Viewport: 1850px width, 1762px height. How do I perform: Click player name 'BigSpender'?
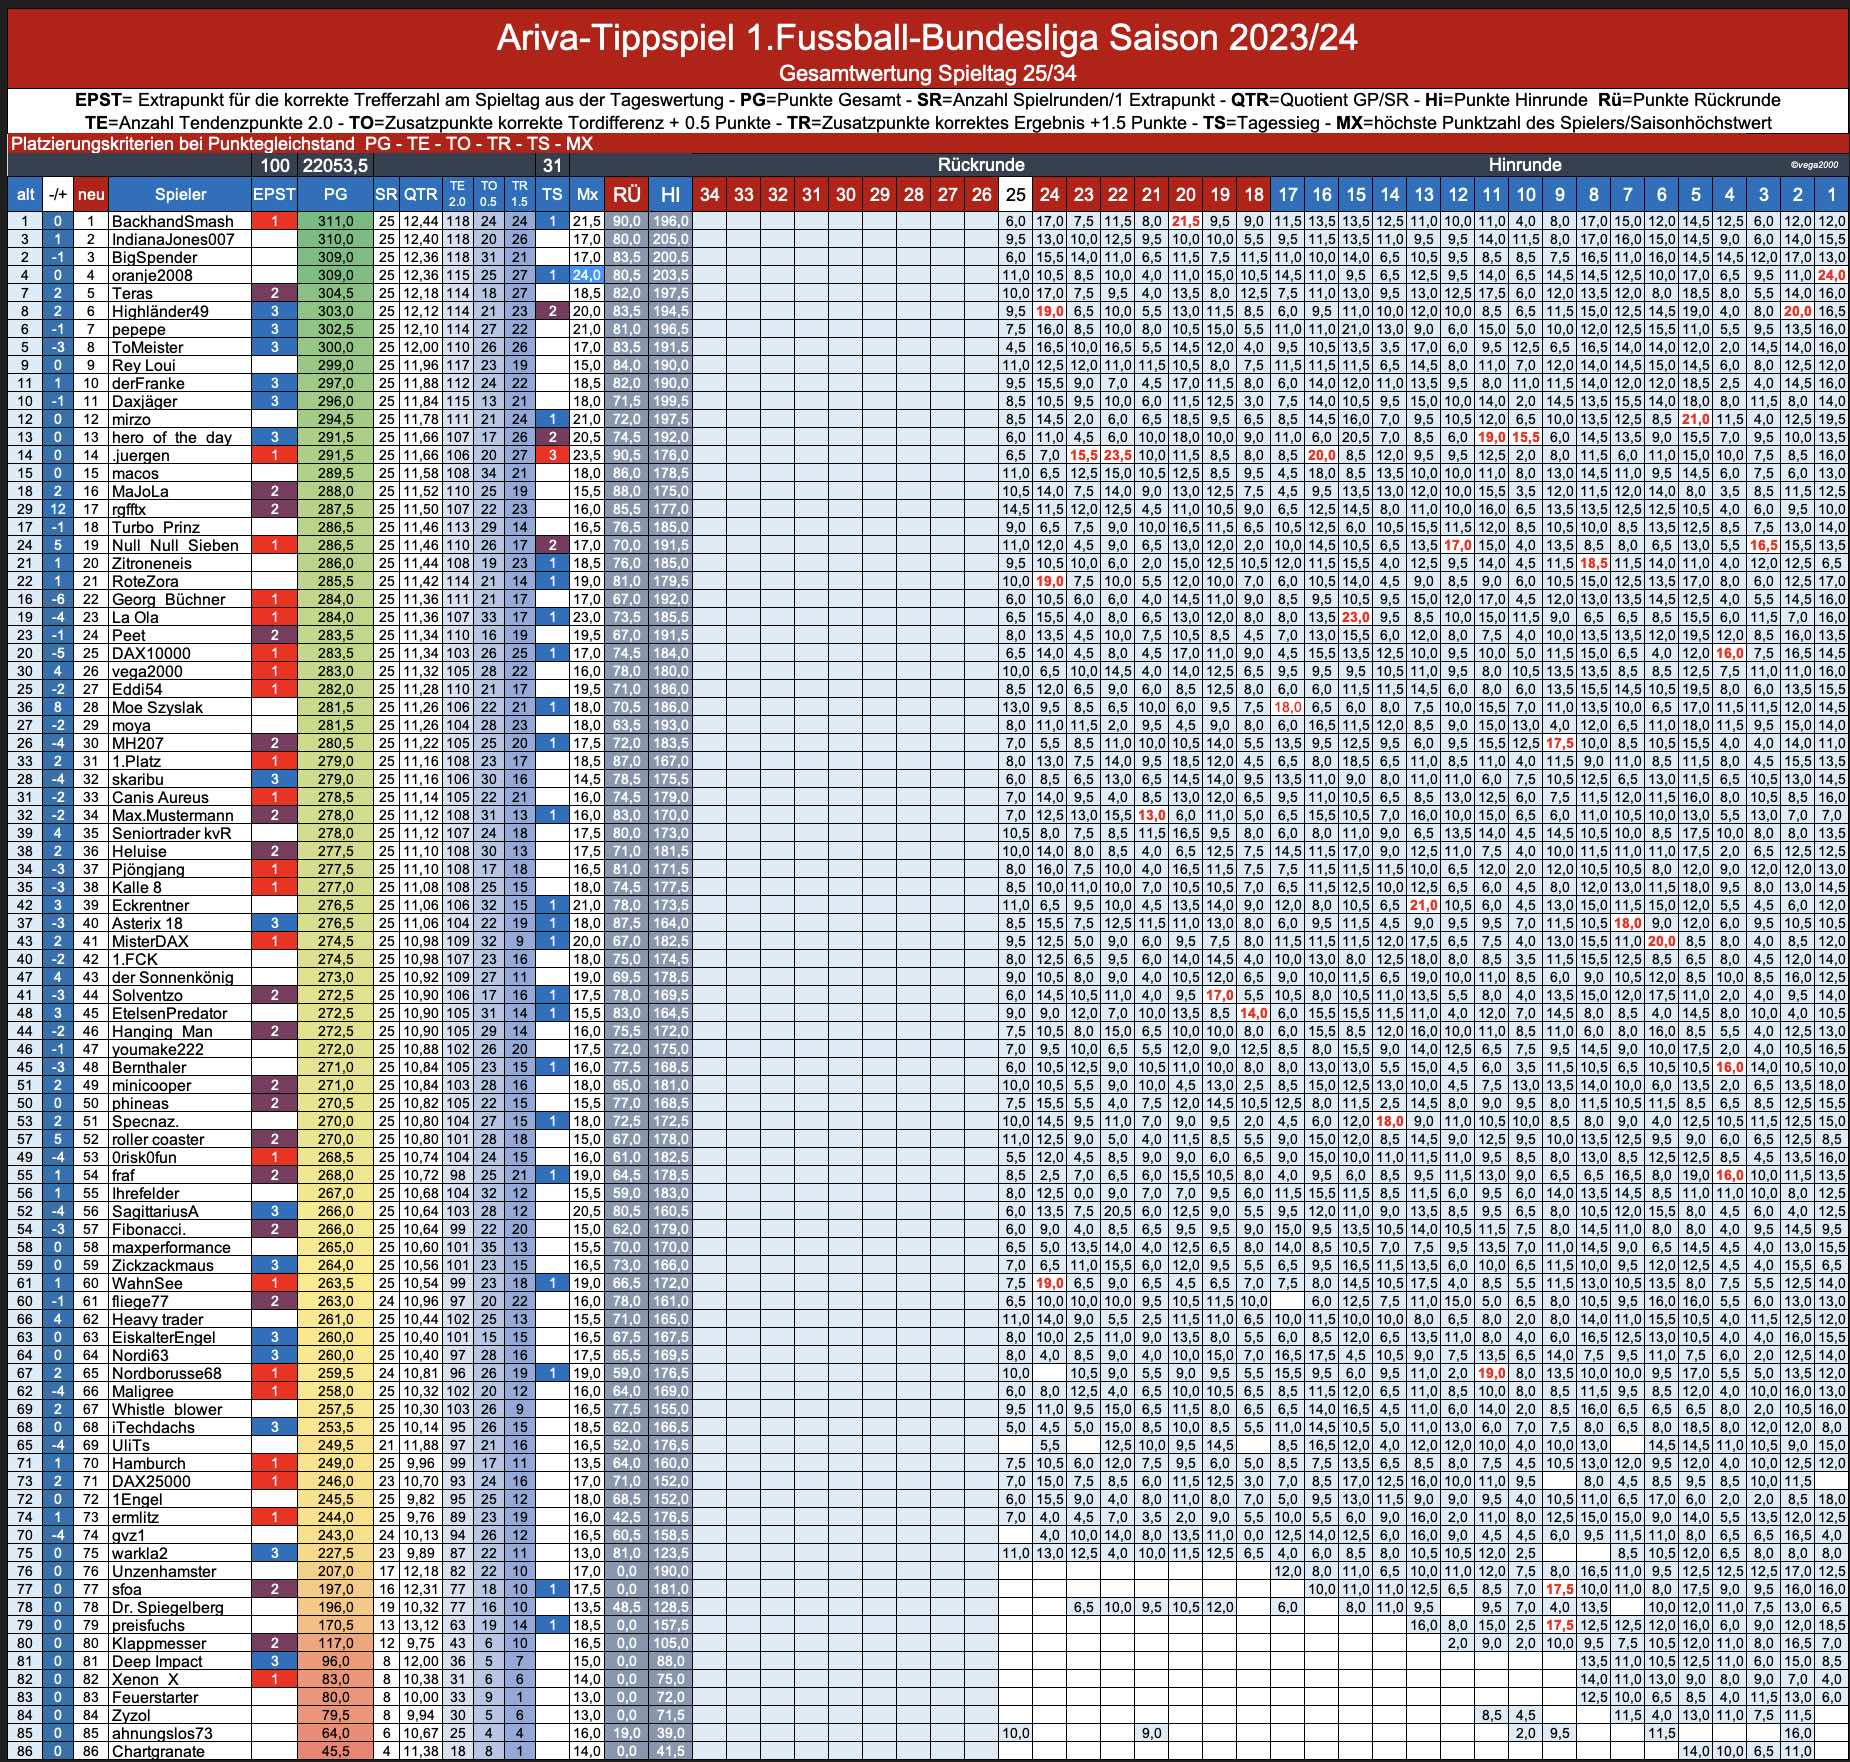pyautogui.click(x=155, y=257)
